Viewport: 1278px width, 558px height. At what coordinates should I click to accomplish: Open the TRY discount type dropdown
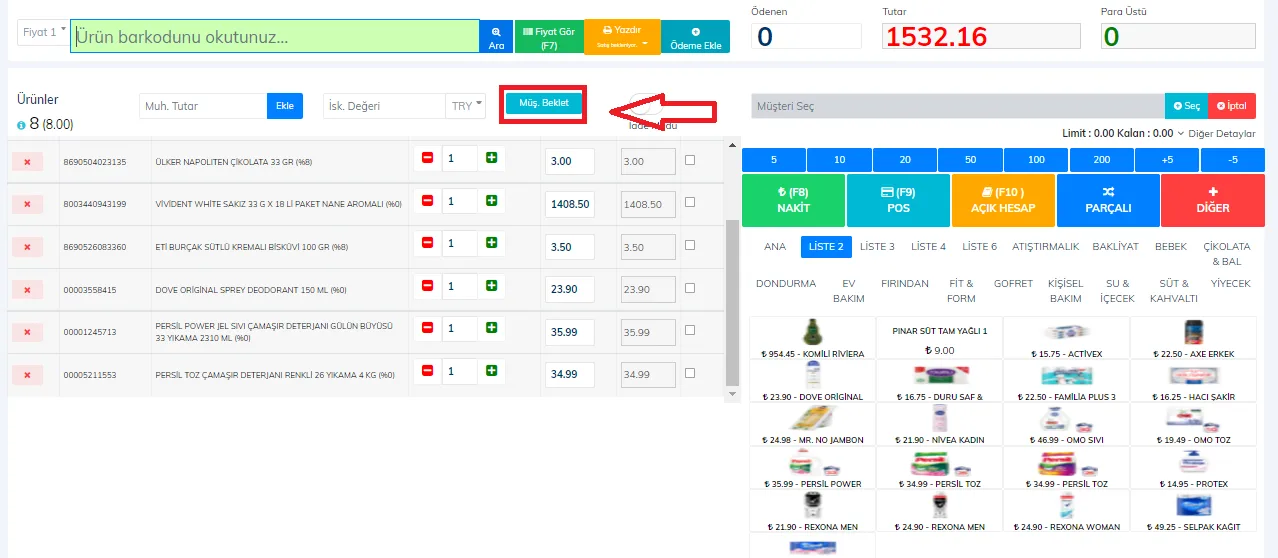(x=466, y=105)
